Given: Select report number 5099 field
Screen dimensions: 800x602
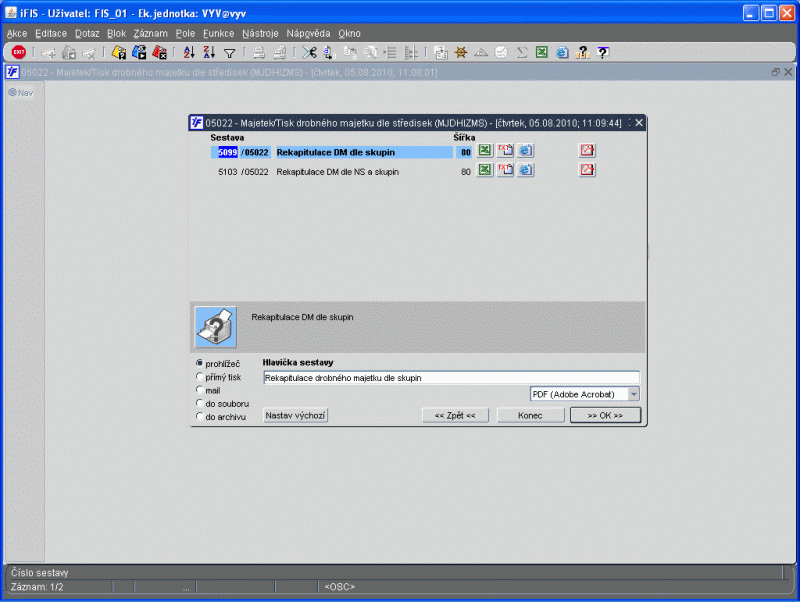Looking at the screenshot, I should click(228, 152).
